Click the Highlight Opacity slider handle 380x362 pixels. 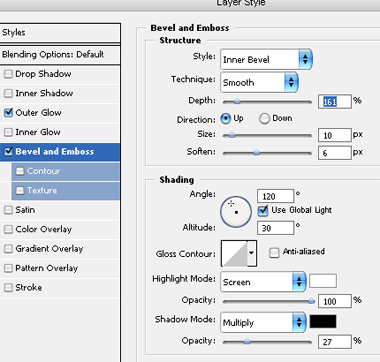pyautogui.click(x=311, y=301)
